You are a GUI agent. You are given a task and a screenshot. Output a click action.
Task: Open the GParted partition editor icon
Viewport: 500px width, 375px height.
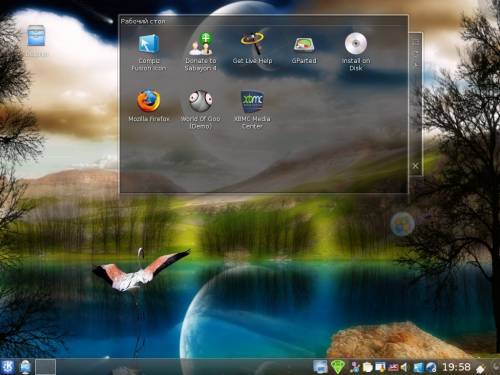point(304,49)
